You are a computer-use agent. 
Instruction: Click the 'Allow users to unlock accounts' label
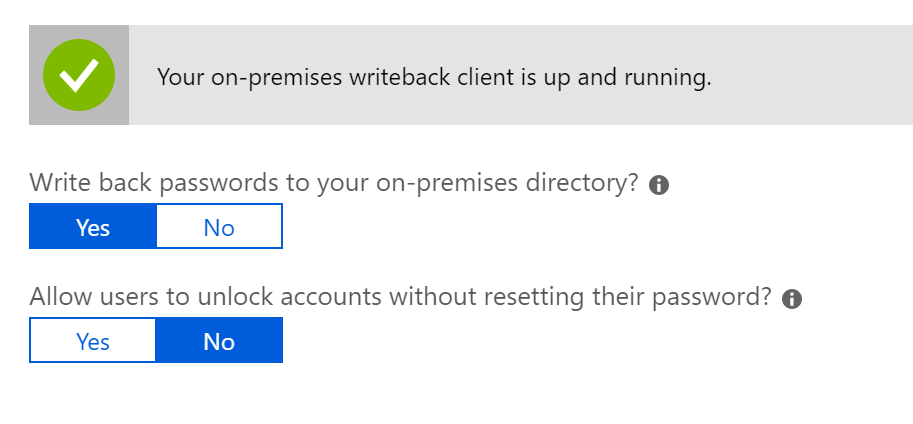point(401,298)
